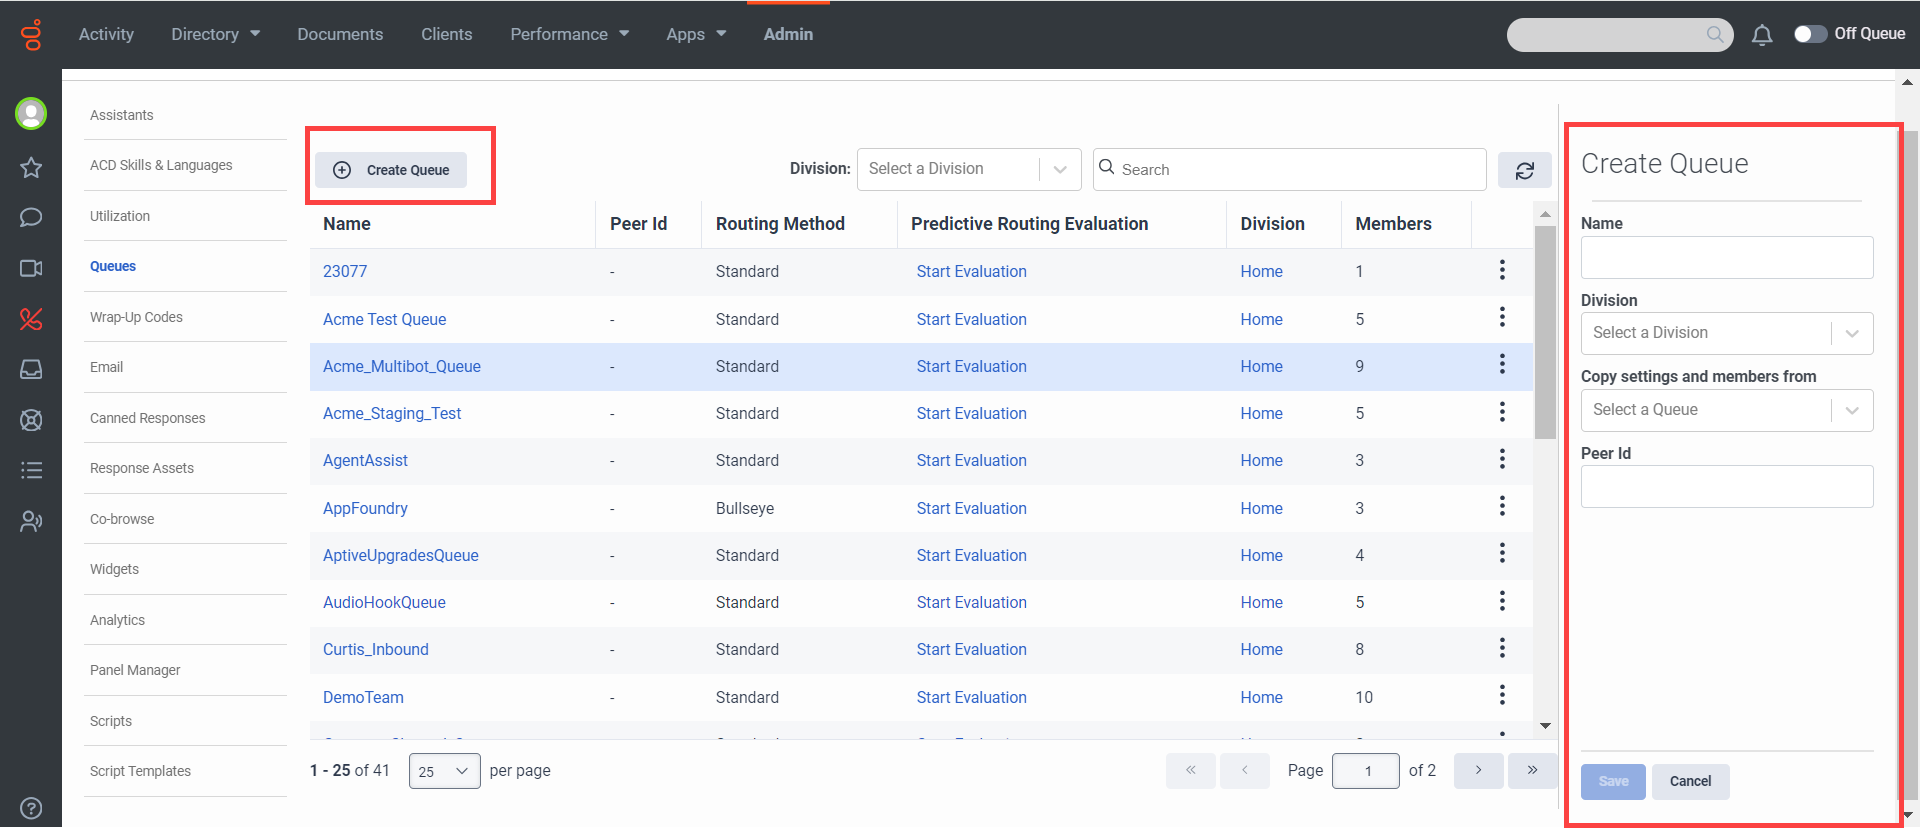Open the Performance menu
The height and width of the screenshot is (828, 1920).
[x=569, y=34]
